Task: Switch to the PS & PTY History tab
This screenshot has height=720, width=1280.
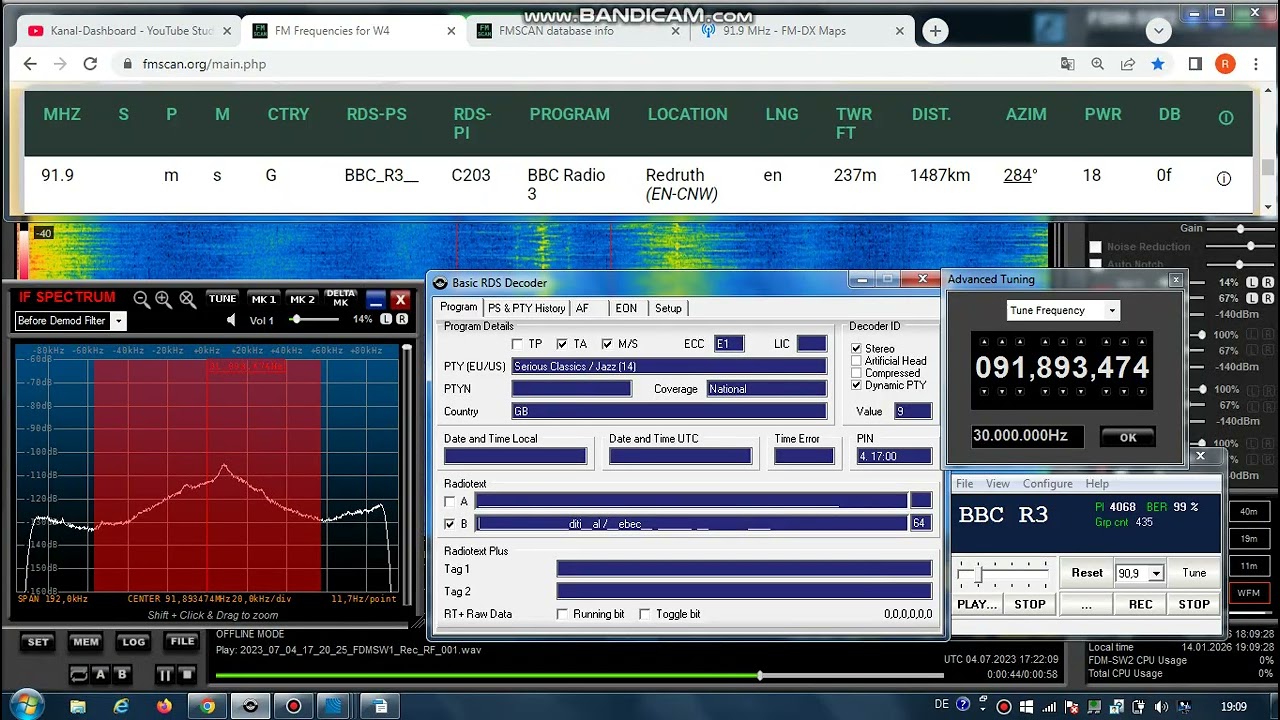Action: click(x=526, y=308)
